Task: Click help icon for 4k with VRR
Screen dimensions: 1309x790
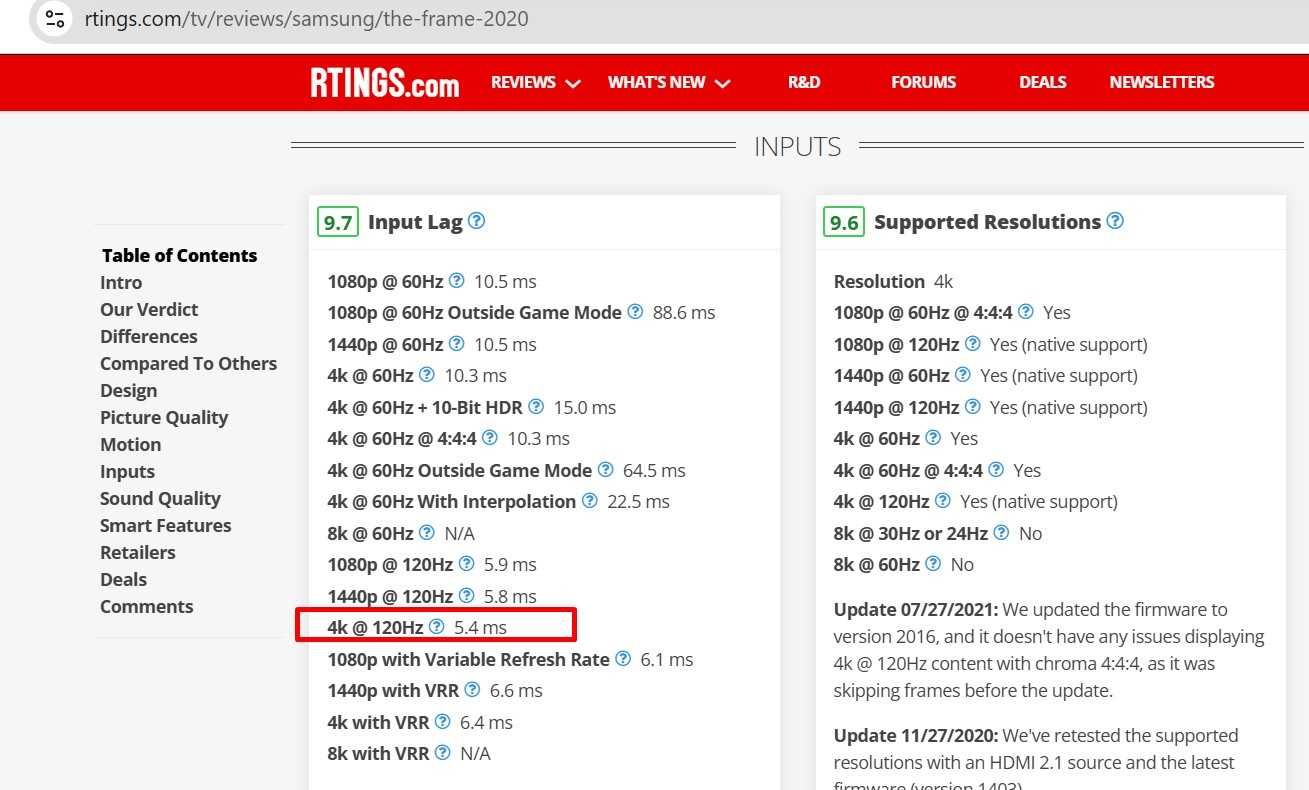Action: tap(442, 722)
